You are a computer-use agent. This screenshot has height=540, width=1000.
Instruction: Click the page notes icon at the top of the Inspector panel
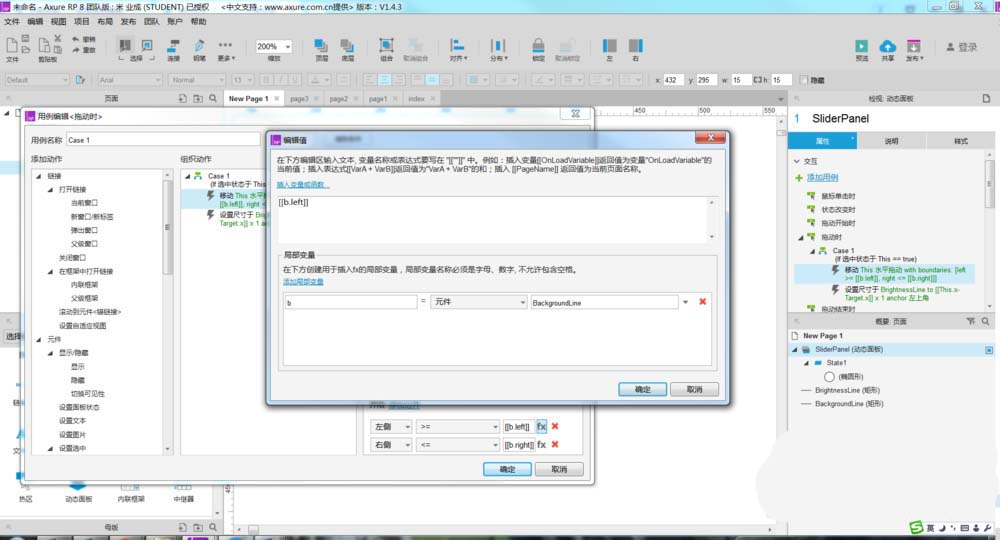pyautogui.click(x=986, y=98)
